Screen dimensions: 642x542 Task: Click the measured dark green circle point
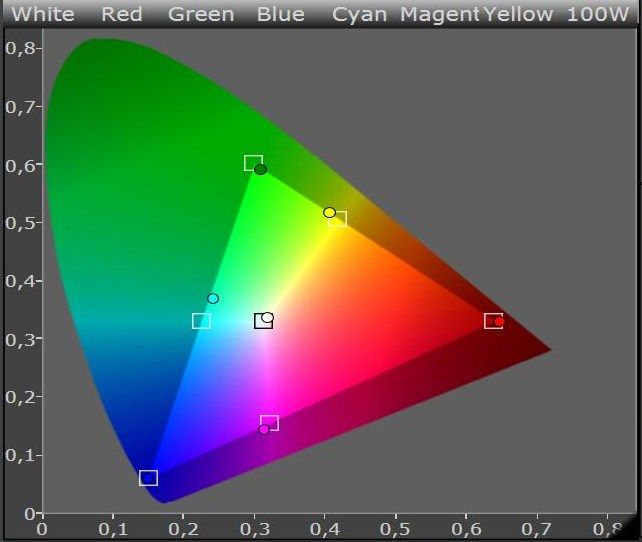[260, 169]
